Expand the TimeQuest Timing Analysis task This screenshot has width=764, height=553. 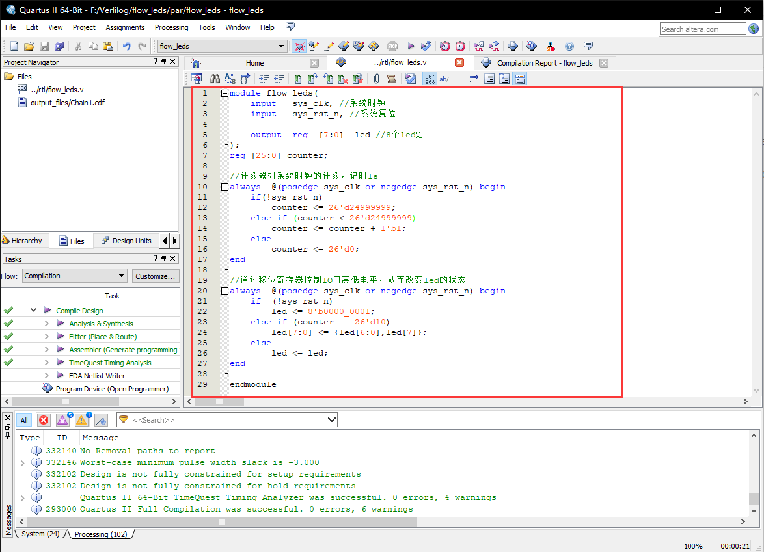point(47,362)
